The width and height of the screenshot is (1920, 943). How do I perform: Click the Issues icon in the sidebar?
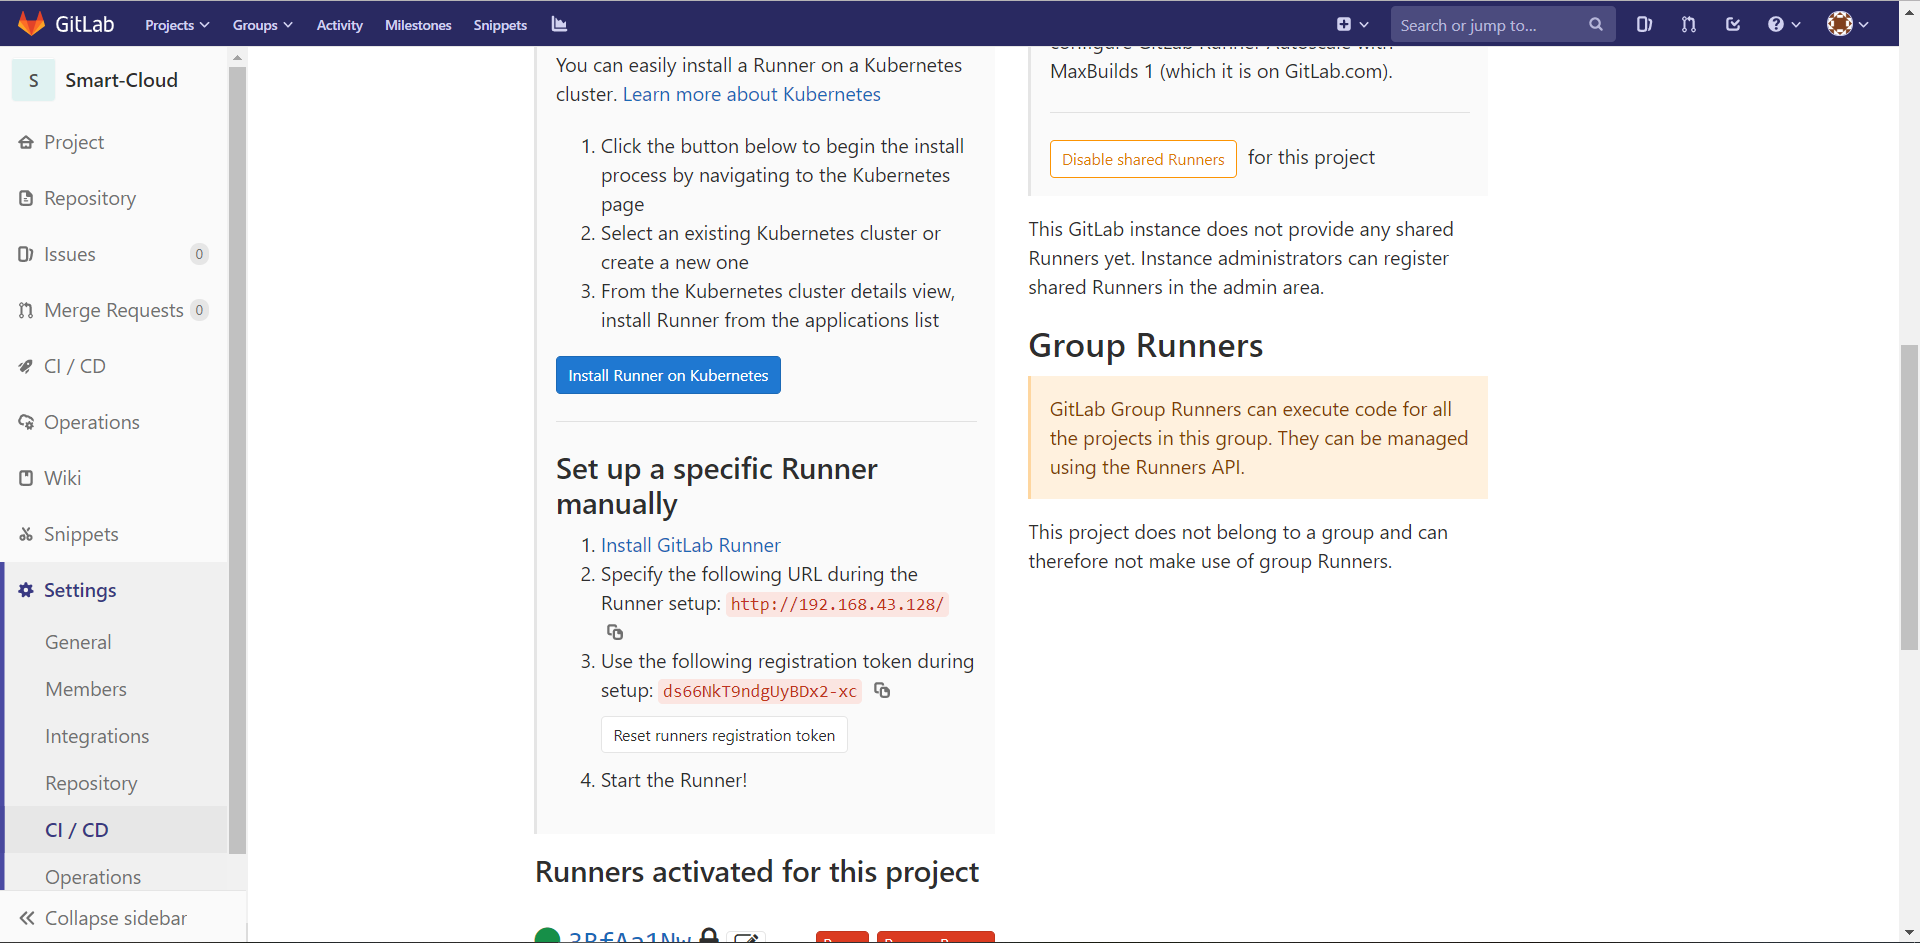tap(26, 254)
